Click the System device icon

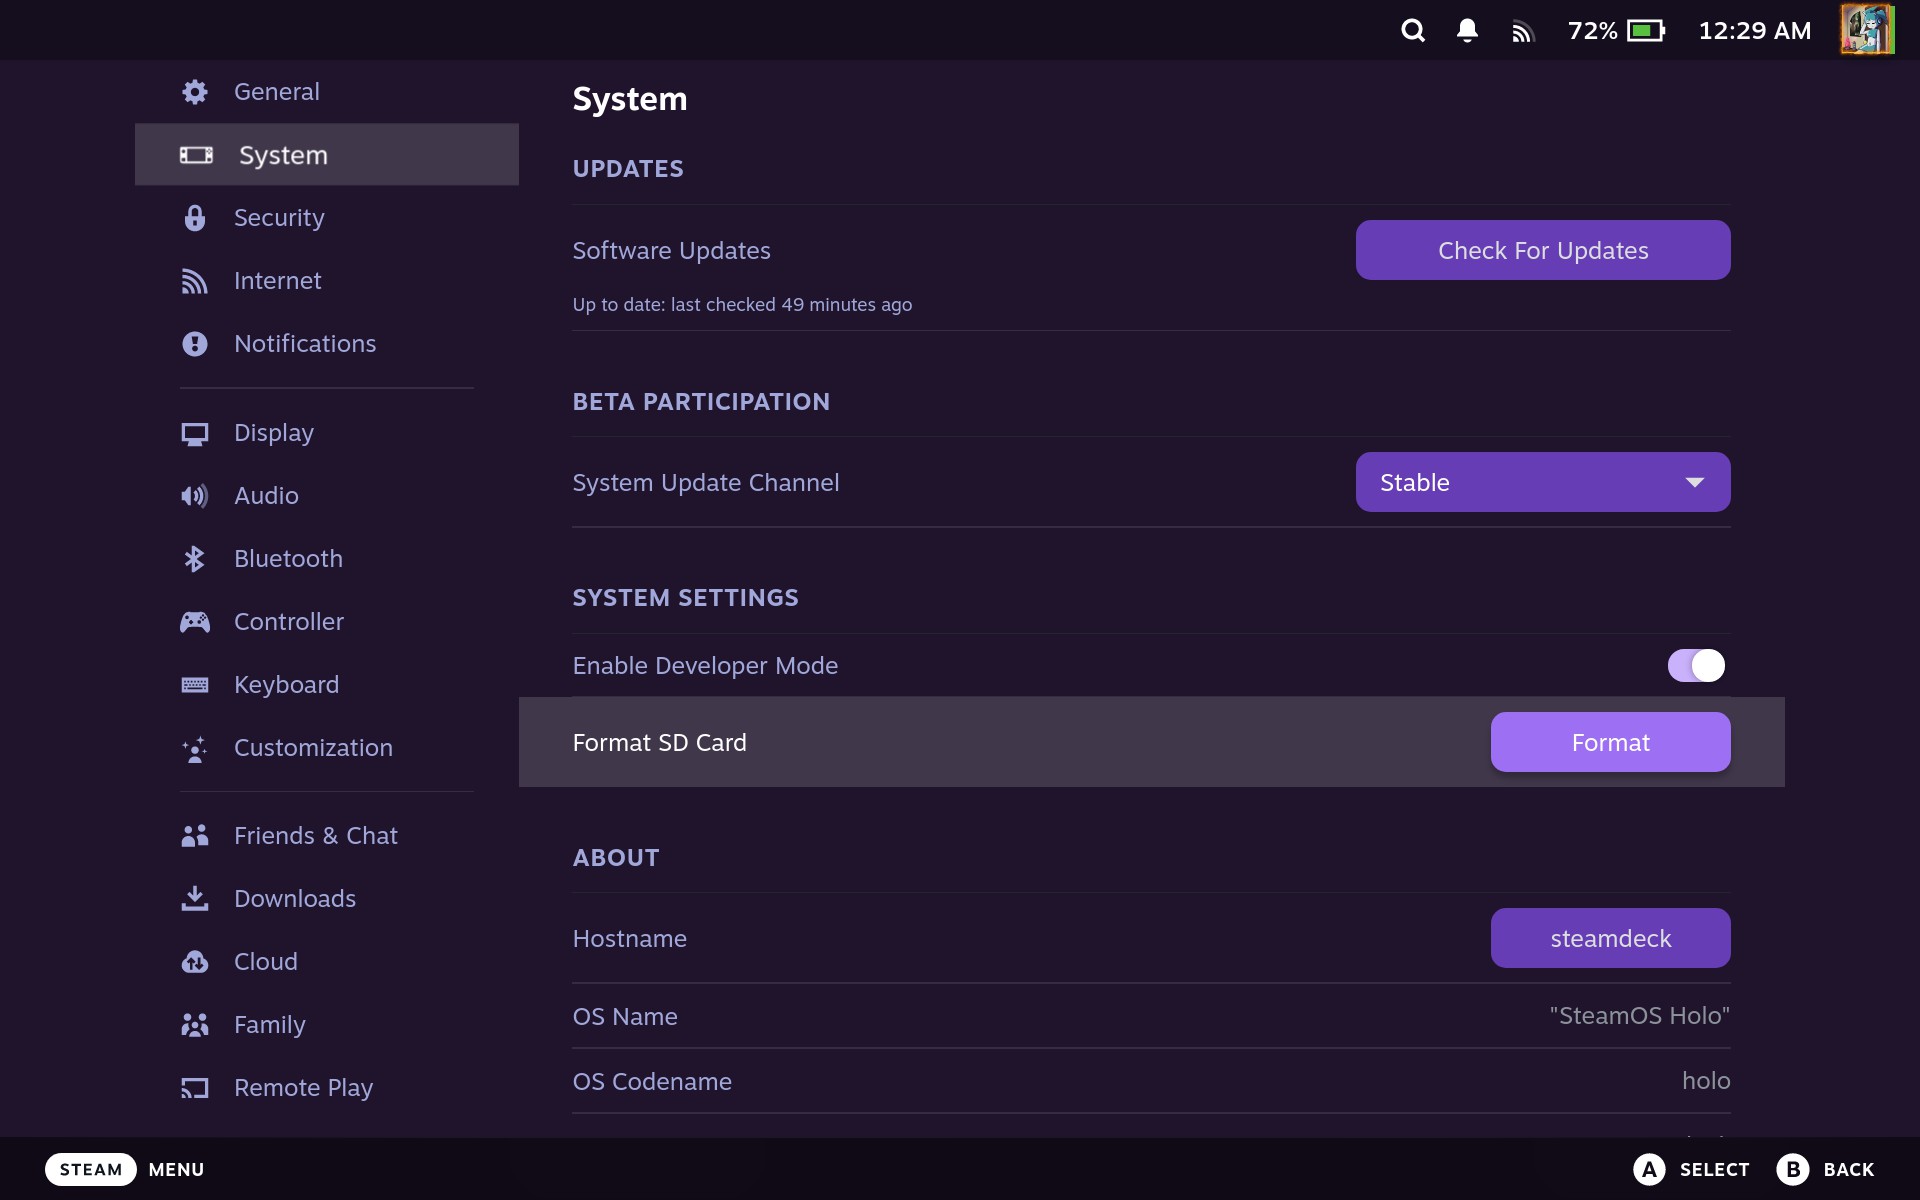click(196, 155)
